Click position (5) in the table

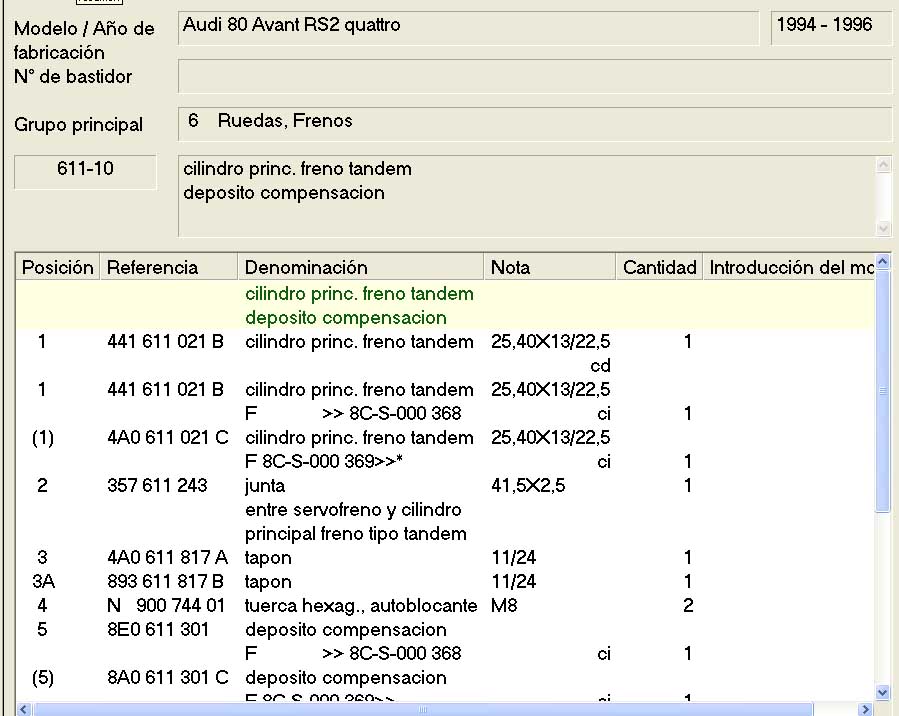42,678
